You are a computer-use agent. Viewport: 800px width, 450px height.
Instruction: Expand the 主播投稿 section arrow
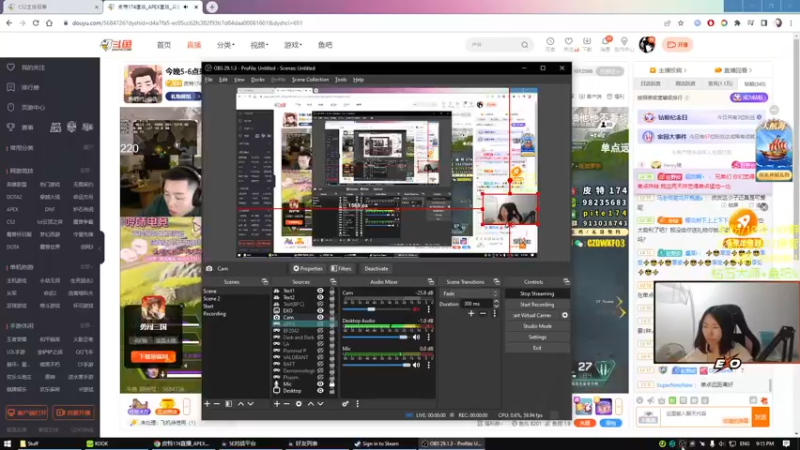point(685,70)
